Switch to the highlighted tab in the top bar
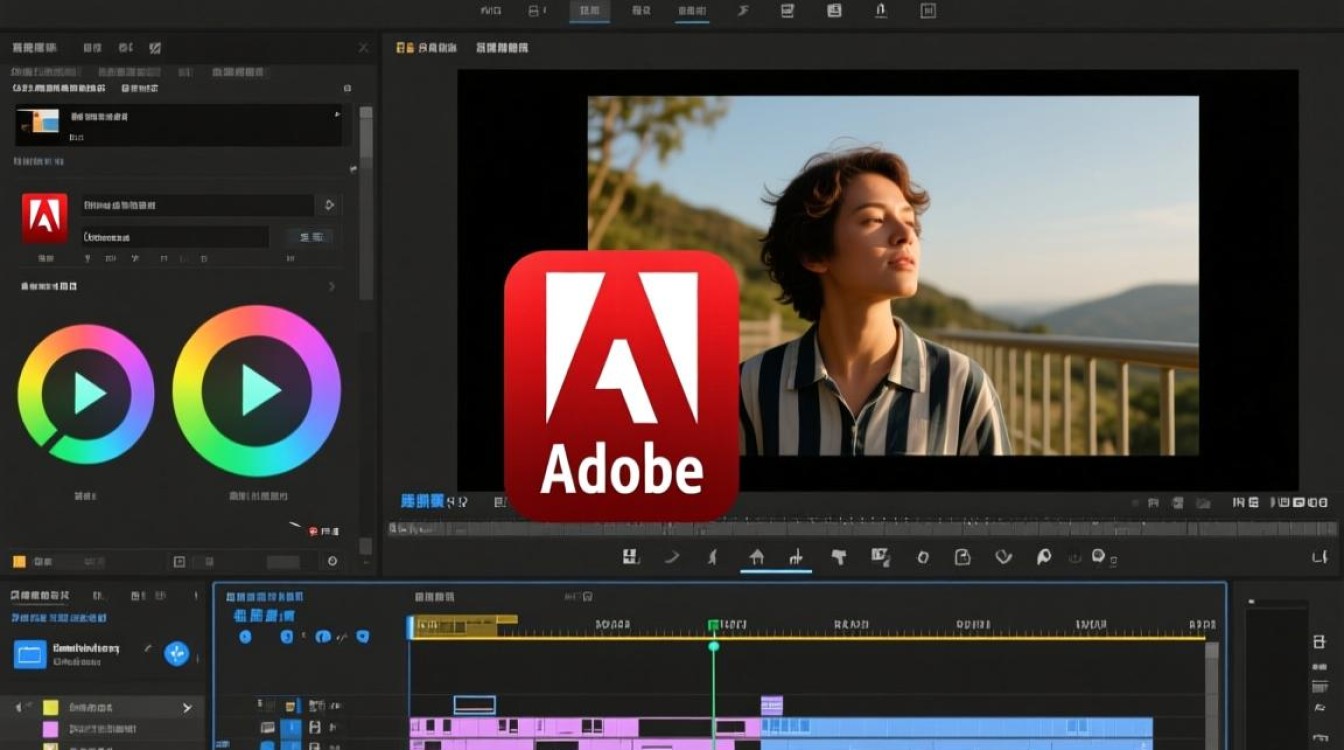The height and width of the screenshot is (750, 1344). pos(590,11)
